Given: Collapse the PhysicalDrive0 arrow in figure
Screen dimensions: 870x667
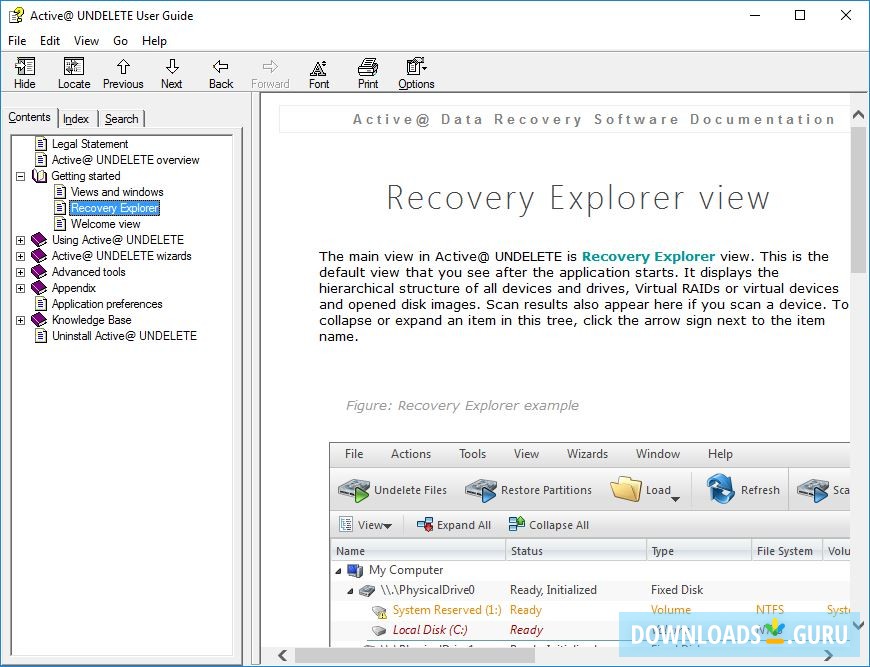Looking at the screenshot, I should pyautogui.click(x=350, y=591).
